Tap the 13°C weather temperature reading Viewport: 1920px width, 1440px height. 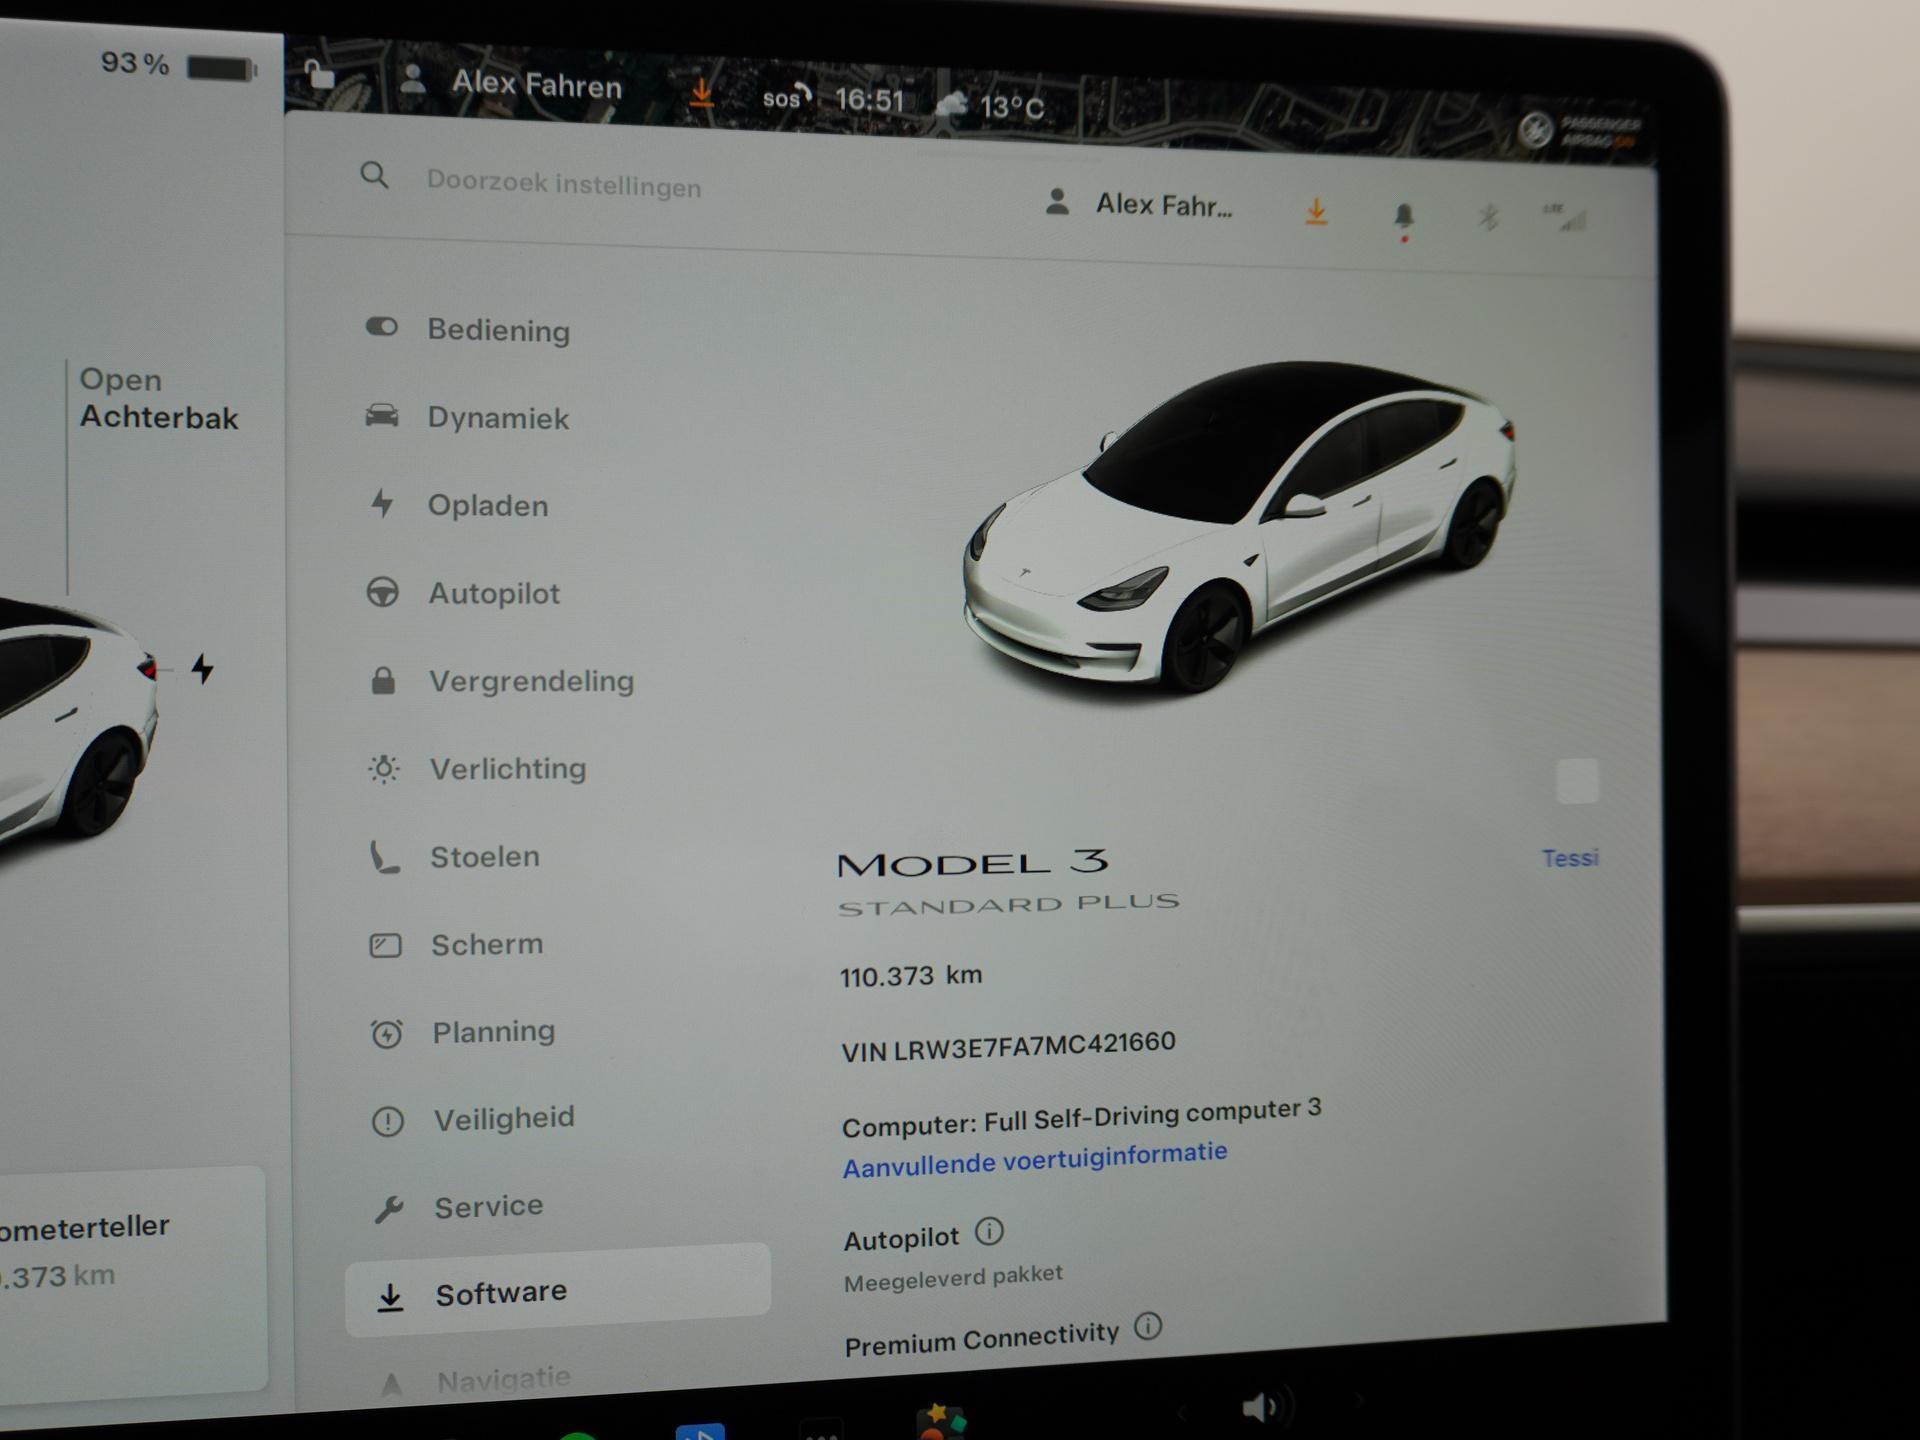tap(1012, 106)
